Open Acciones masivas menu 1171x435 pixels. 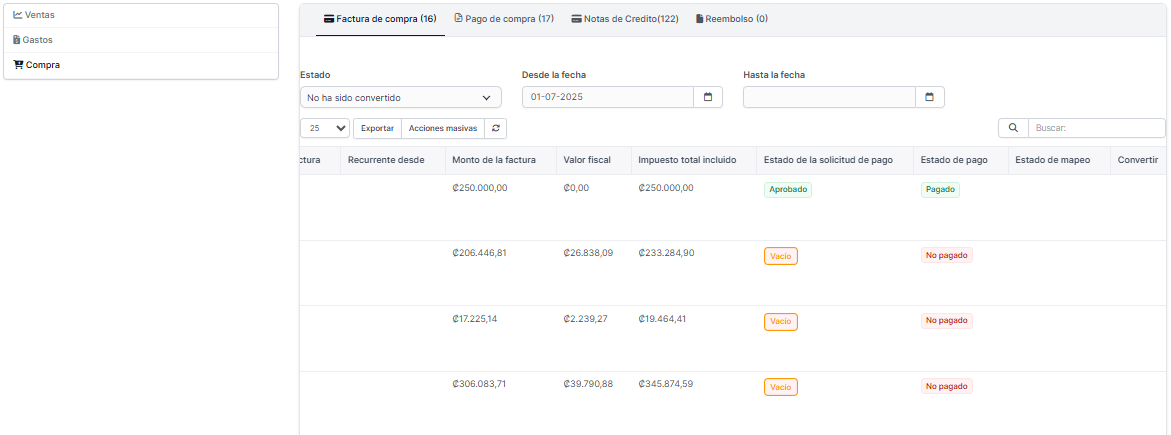pos(442,128)
